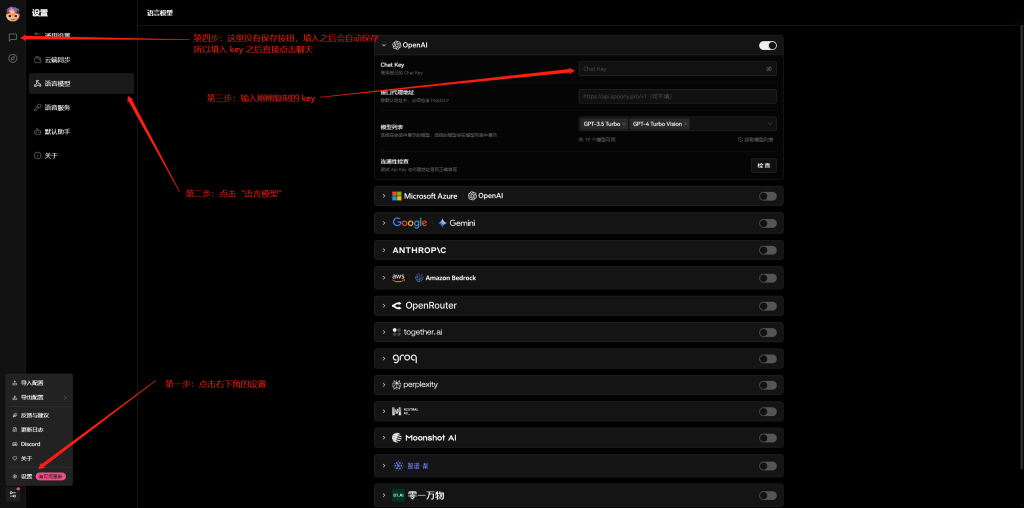This screenshot has height=508, width=1024.
Task: Click the bottom-left settings sliders icon
Action: (x=13, y=494)
